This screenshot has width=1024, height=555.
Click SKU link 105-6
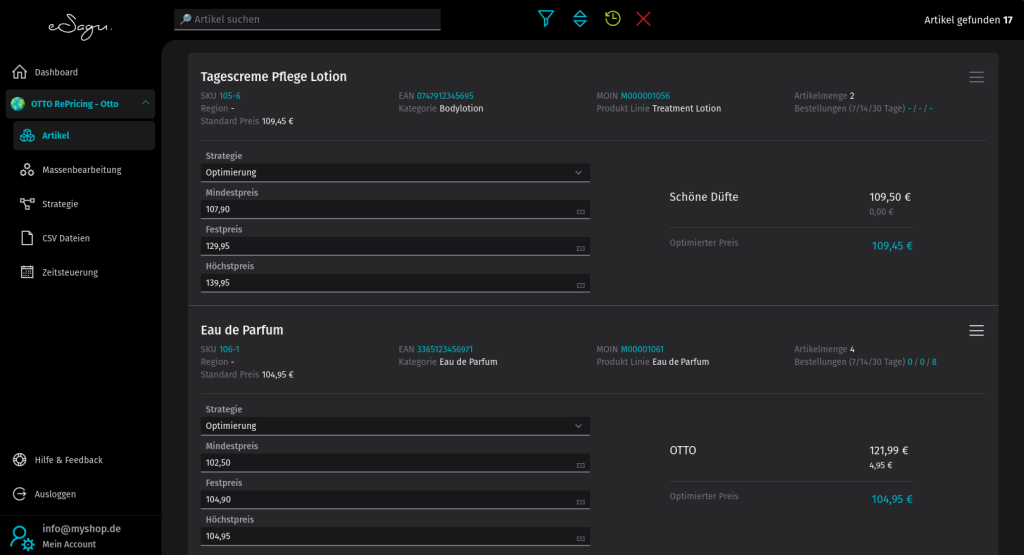click(230, 96)
